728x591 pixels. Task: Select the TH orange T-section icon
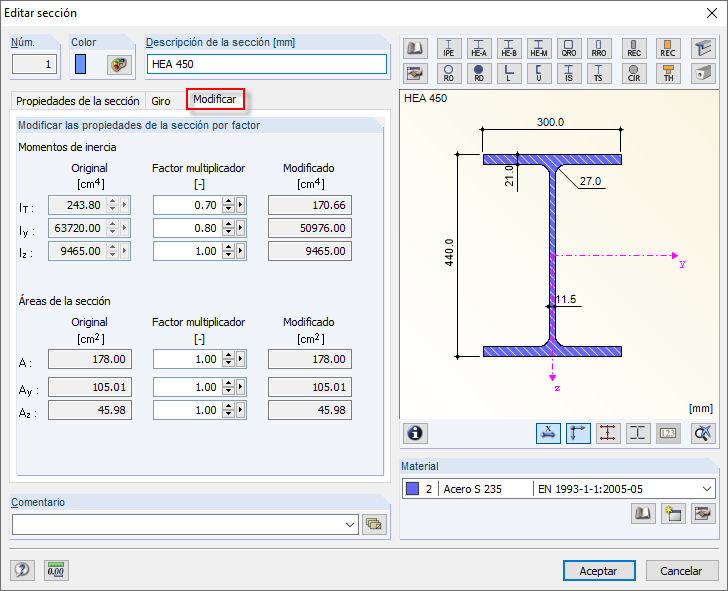tap(668, 73)
